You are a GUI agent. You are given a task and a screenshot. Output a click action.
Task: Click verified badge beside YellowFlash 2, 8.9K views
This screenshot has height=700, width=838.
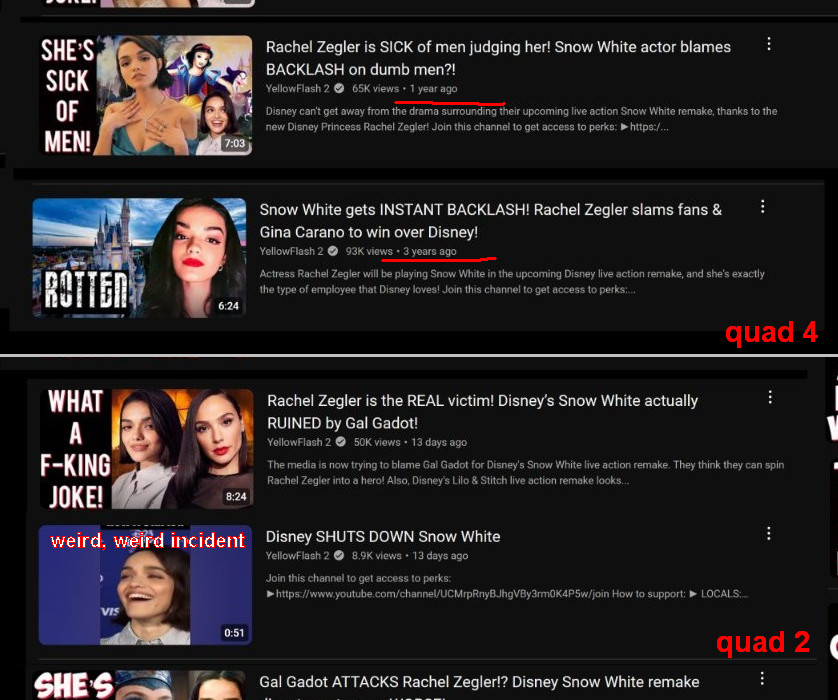339,556
